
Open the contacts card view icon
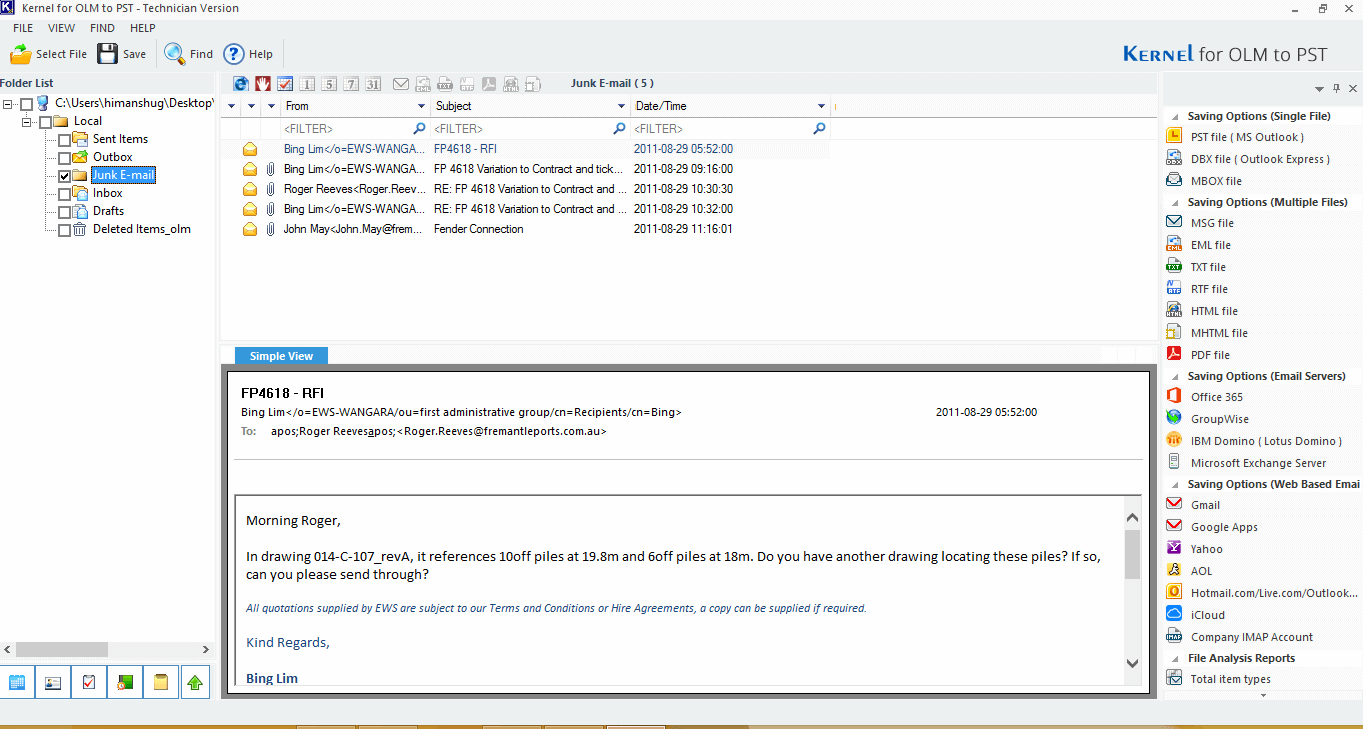(x=53, y=682)
